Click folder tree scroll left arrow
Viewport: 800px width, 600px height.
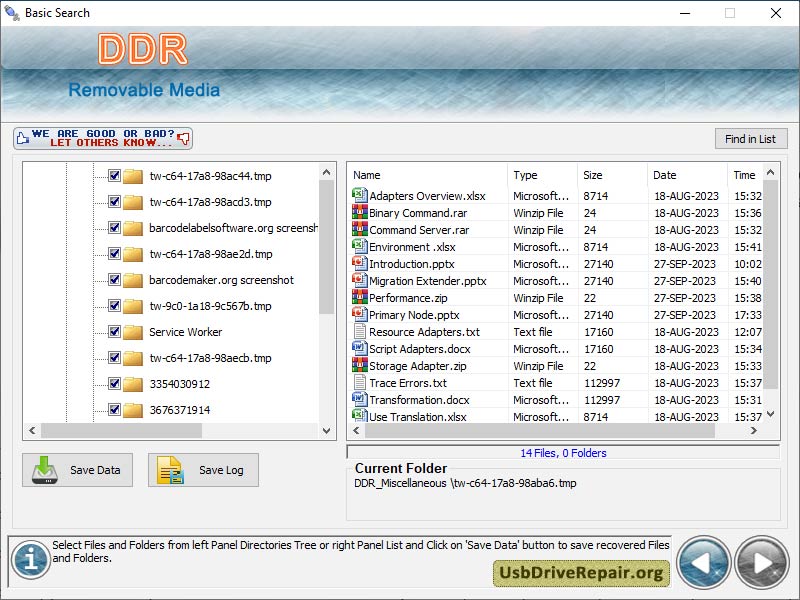pos(33,431)
